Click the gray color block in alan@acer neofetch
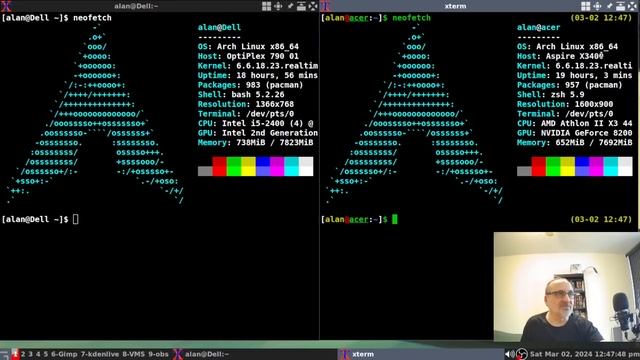 (x=524, y=171)
